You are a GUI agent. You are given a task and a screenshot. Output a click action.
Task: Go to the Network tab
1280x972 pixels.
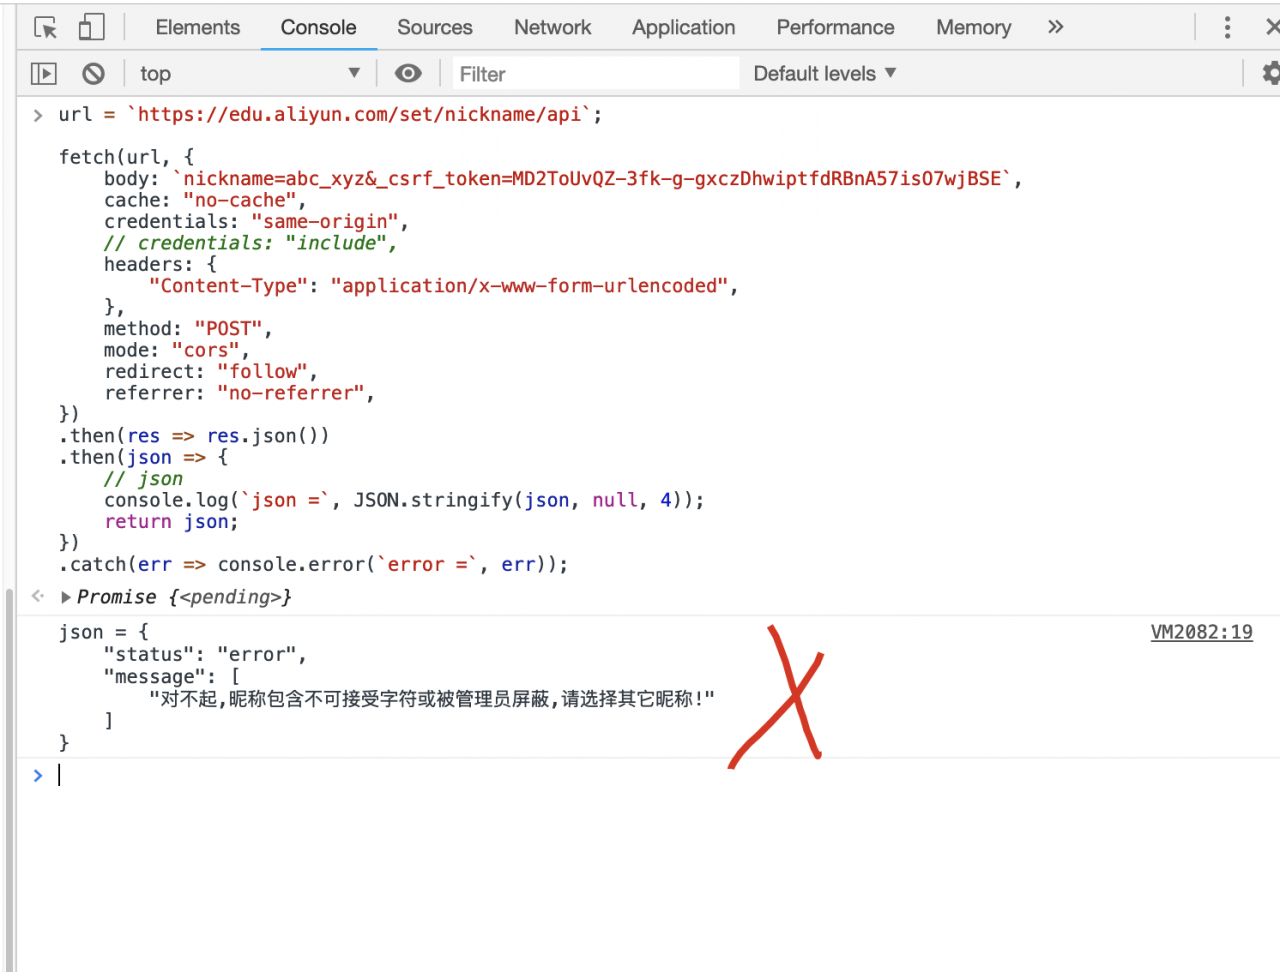(553, 27)
